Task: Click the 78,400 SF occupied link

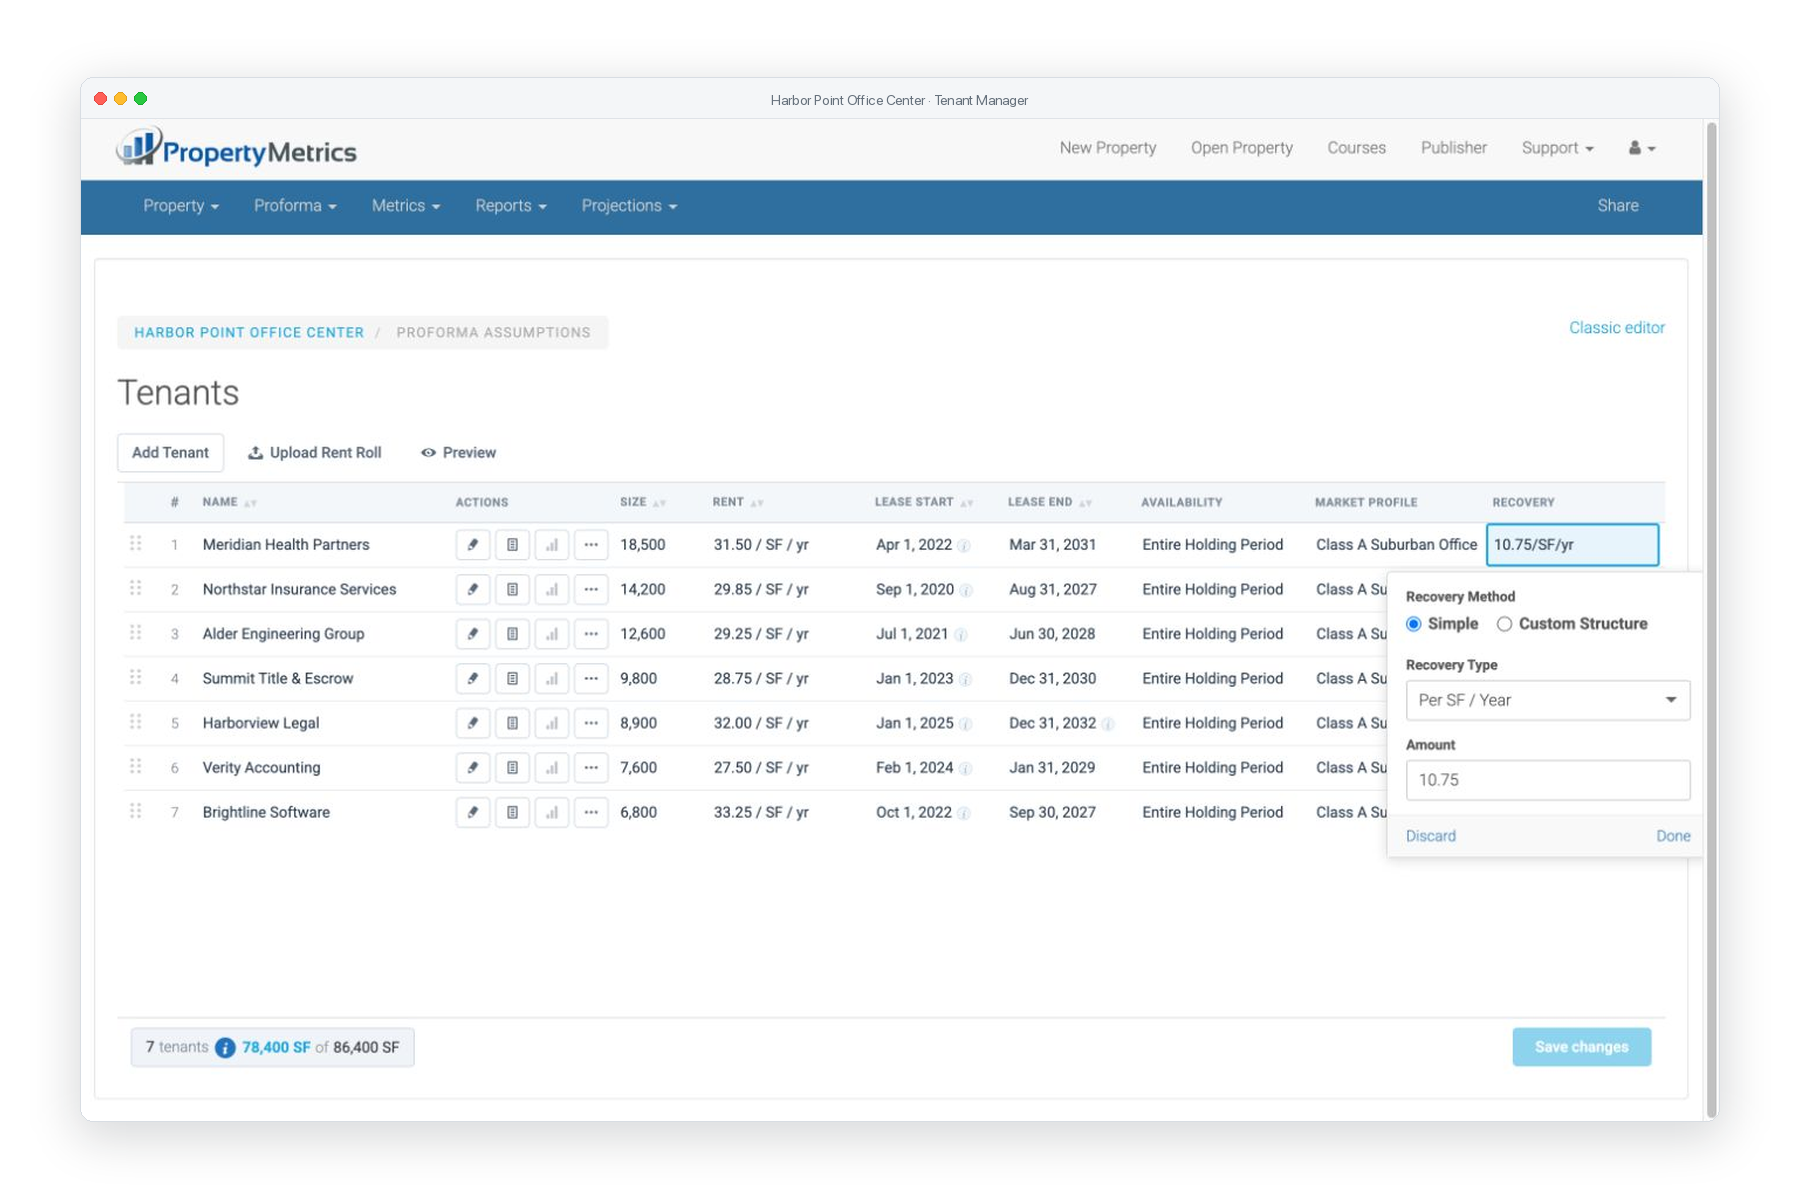Action: (x=276, y=1048)
